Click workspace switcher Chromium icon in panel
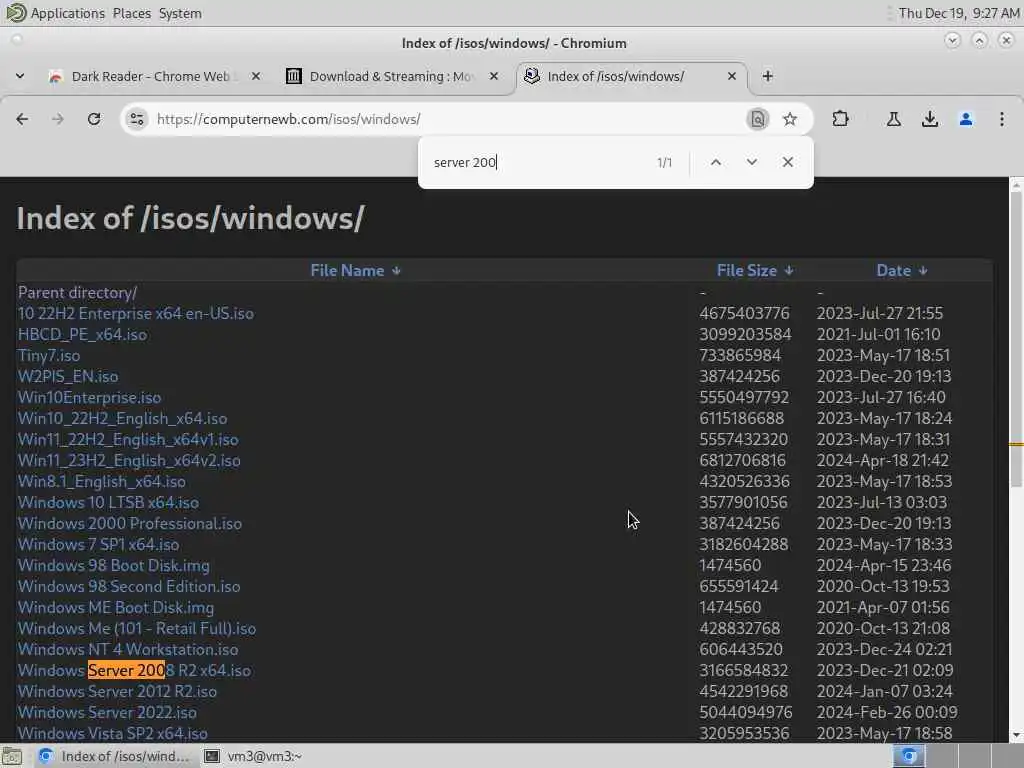 click(909, 756)
